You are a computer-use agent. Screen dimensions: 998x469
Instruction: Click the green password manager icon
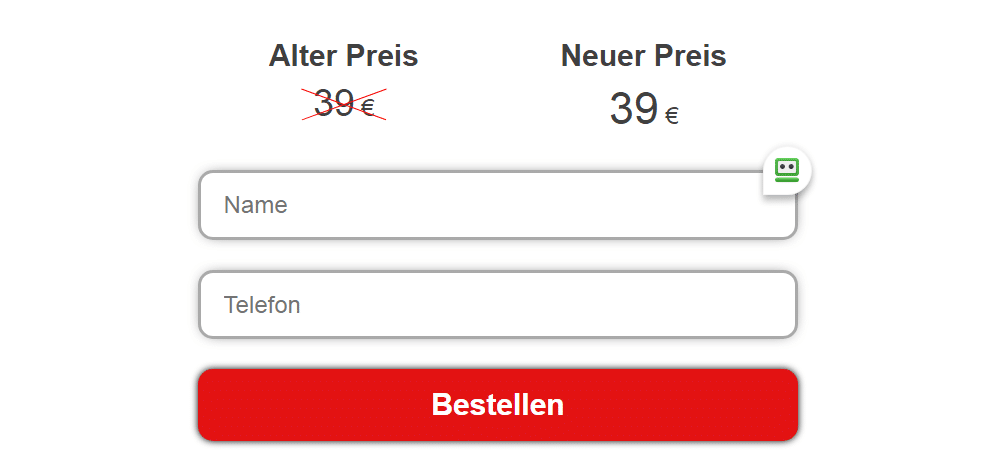787,171
